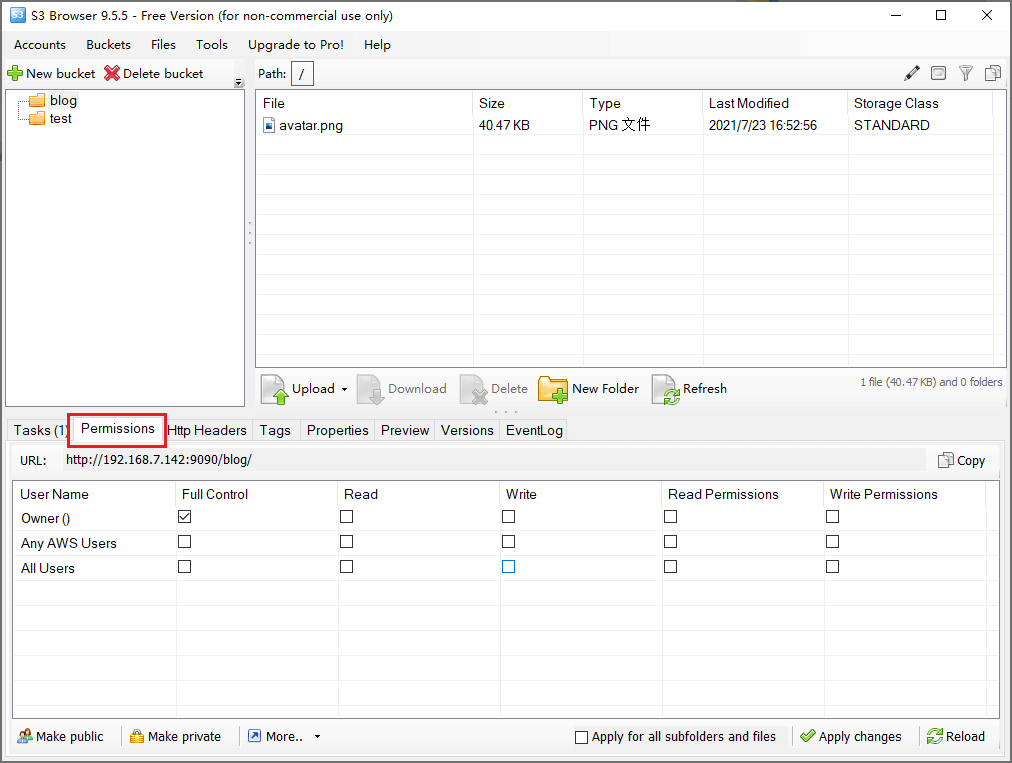Sort by the Storage Class column header
This screenshot has height=763, width=1012.
pos(920,103)
